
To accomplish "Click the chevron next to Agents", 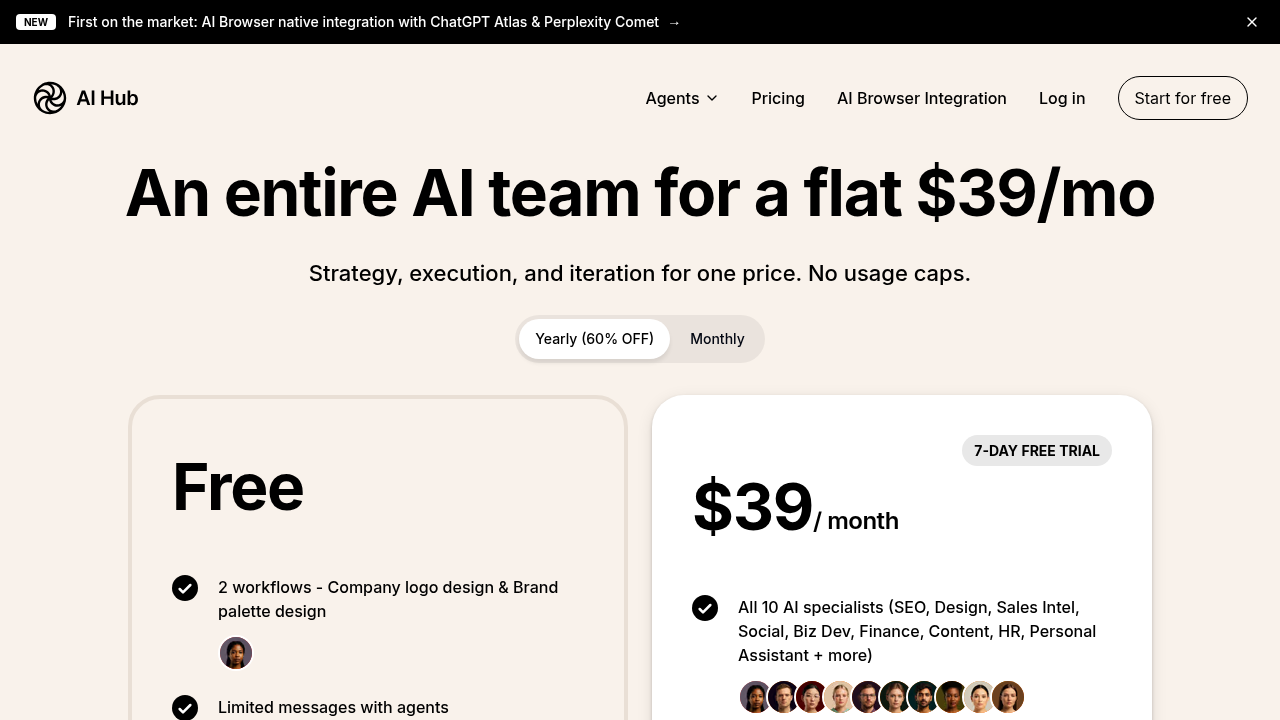I will click(x=712, y=98).
